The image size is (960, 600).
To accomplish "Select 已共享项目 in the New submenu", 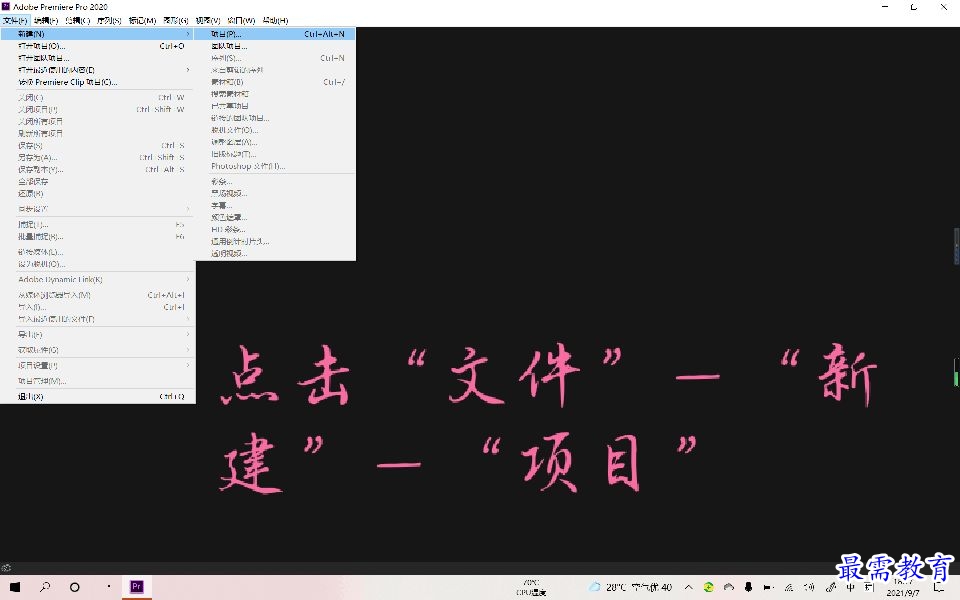I will [275, 106].
